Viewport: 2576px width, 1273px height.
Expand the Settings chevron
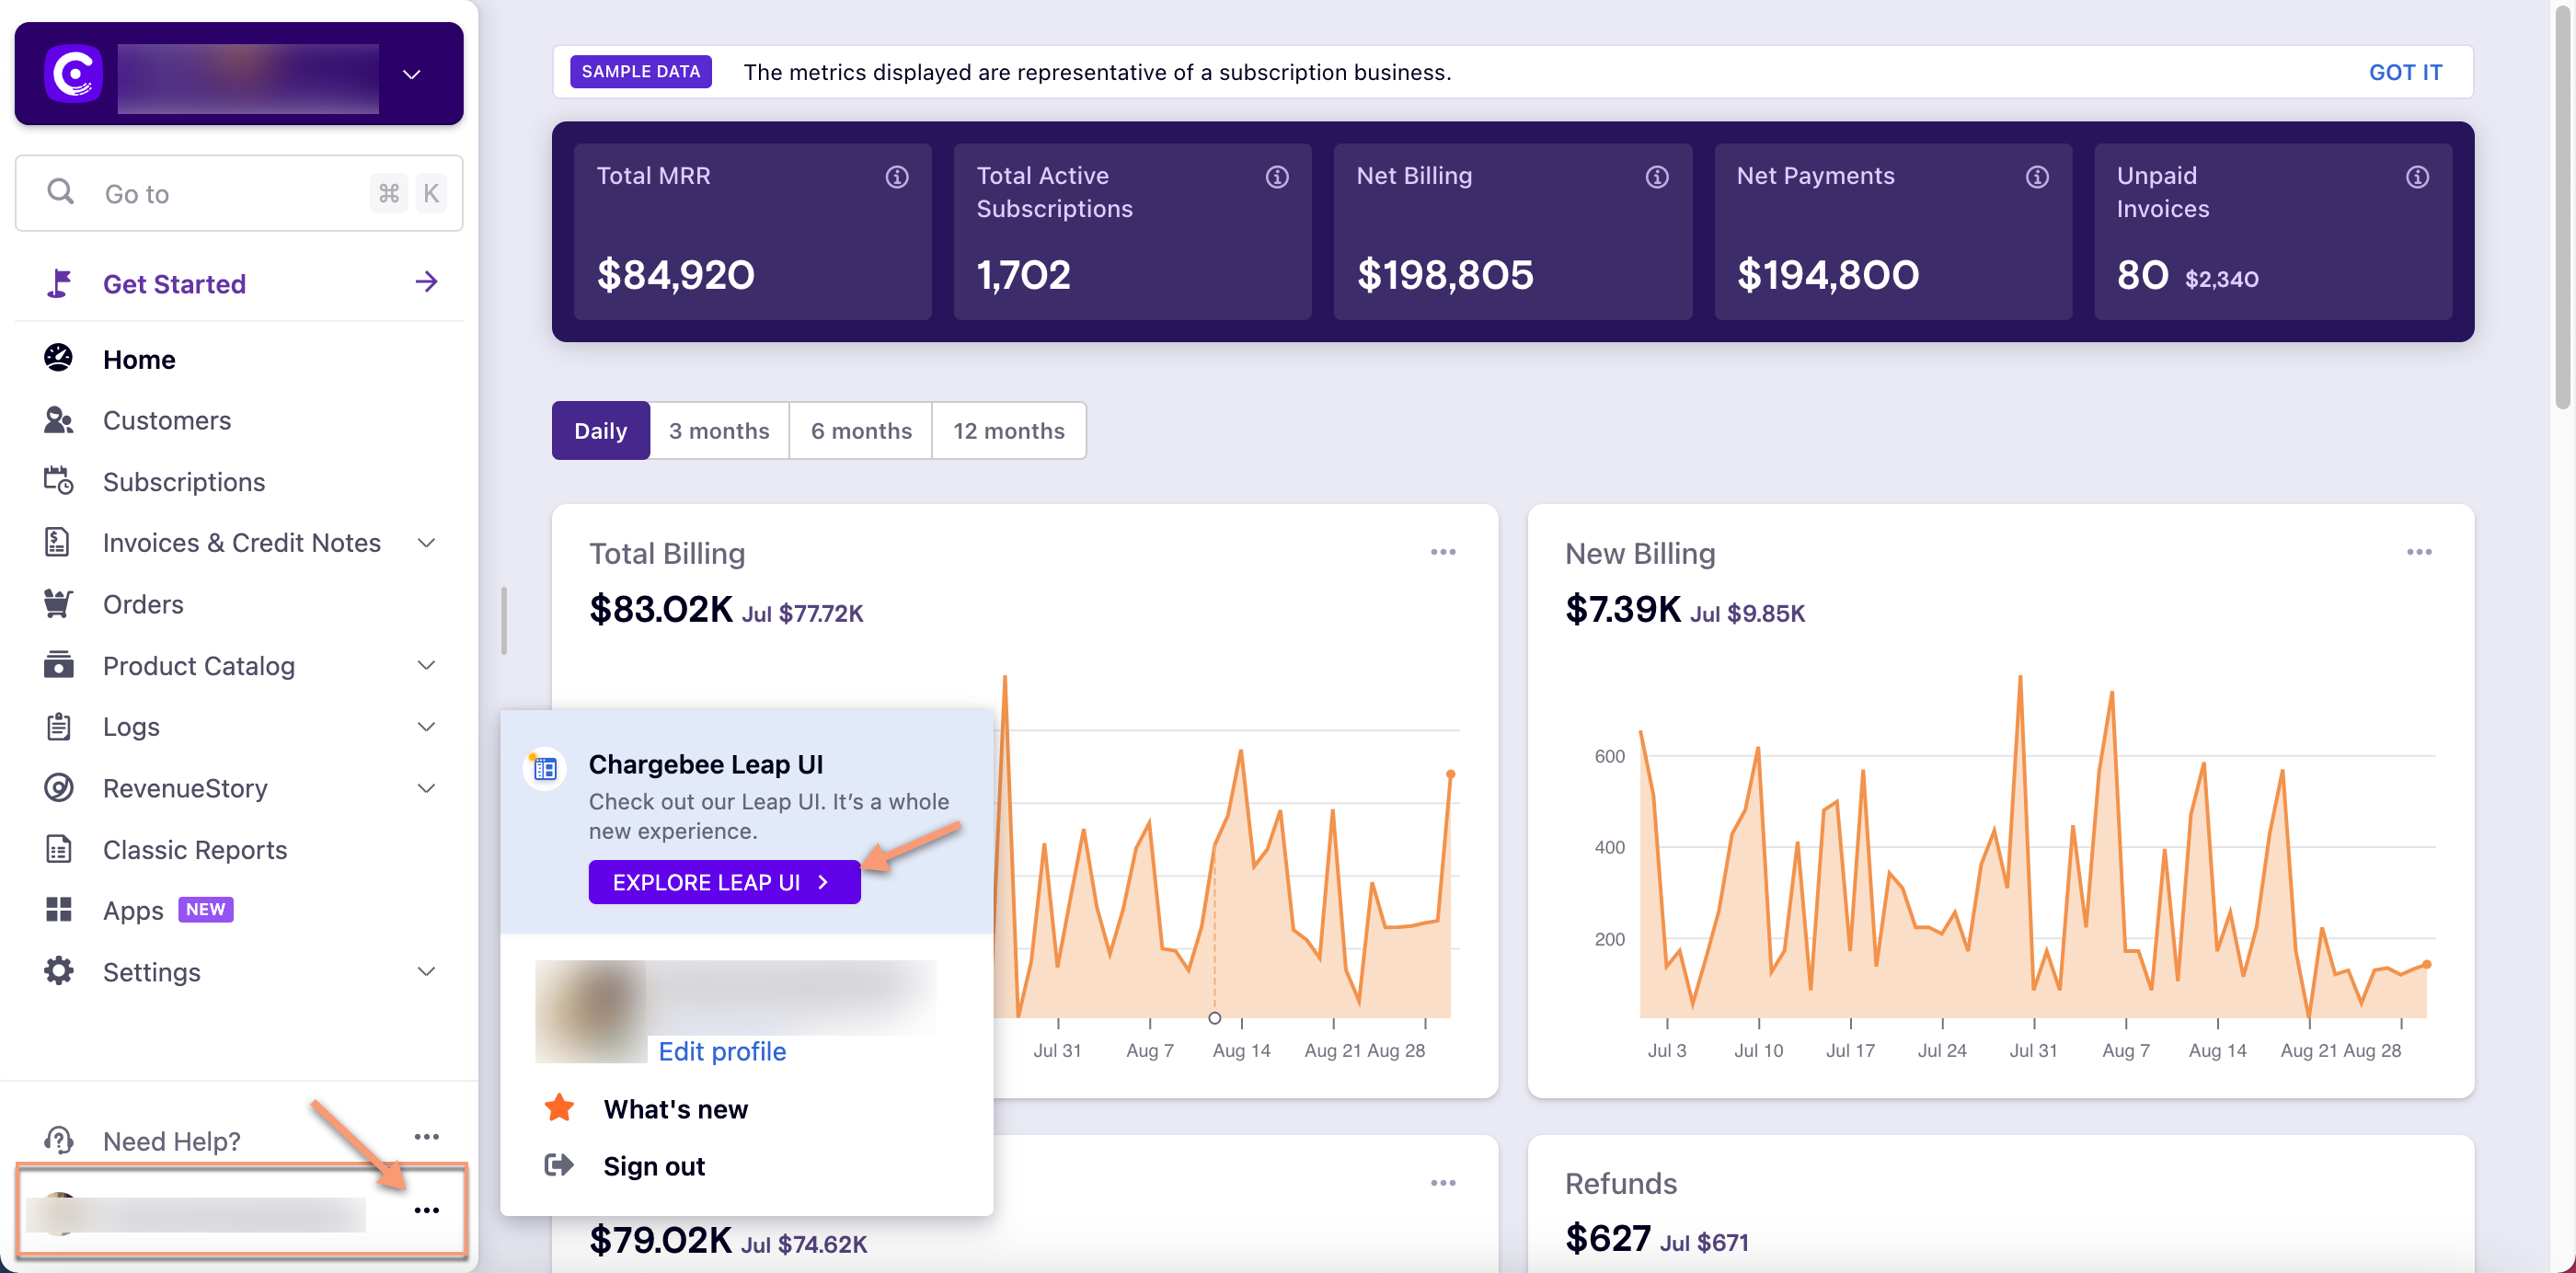click(427, 972)
